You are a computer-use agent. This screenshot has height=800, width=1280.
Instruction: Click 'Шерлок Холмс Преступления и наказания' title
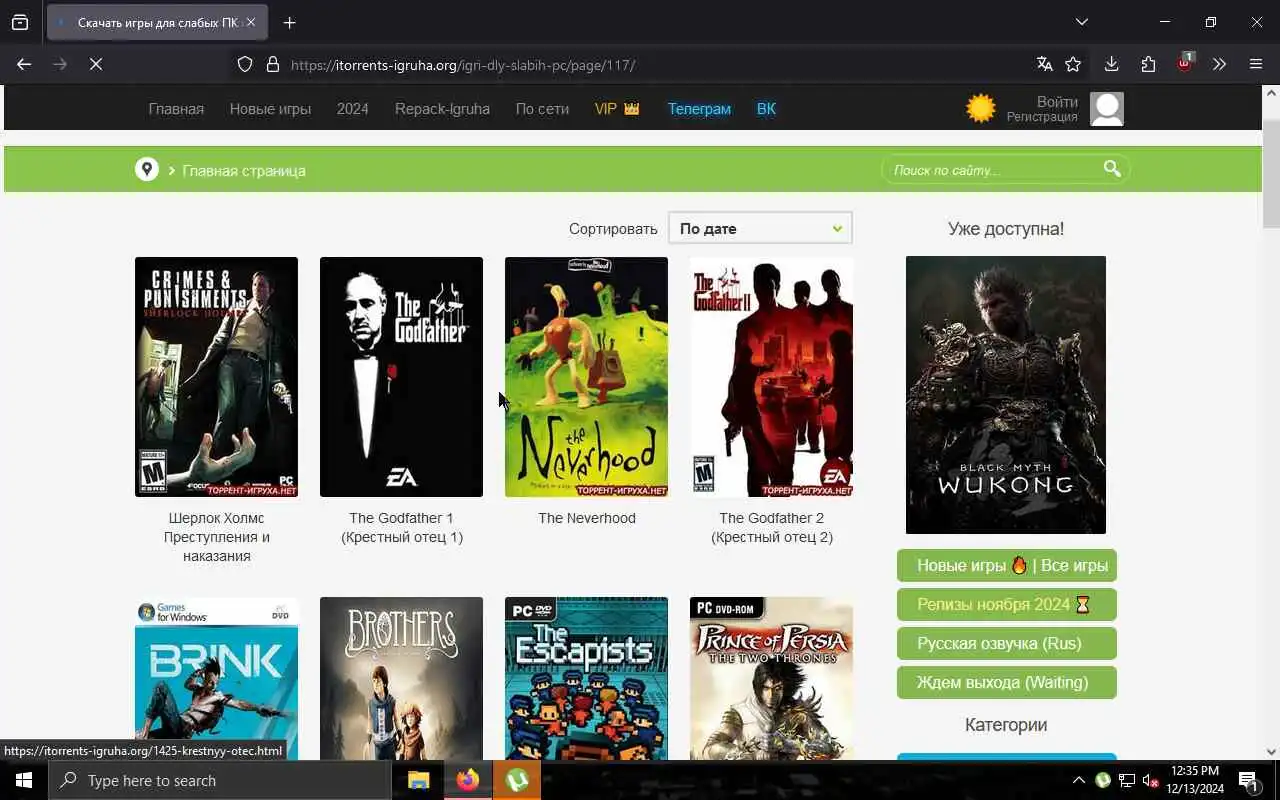tap(216, 537)
